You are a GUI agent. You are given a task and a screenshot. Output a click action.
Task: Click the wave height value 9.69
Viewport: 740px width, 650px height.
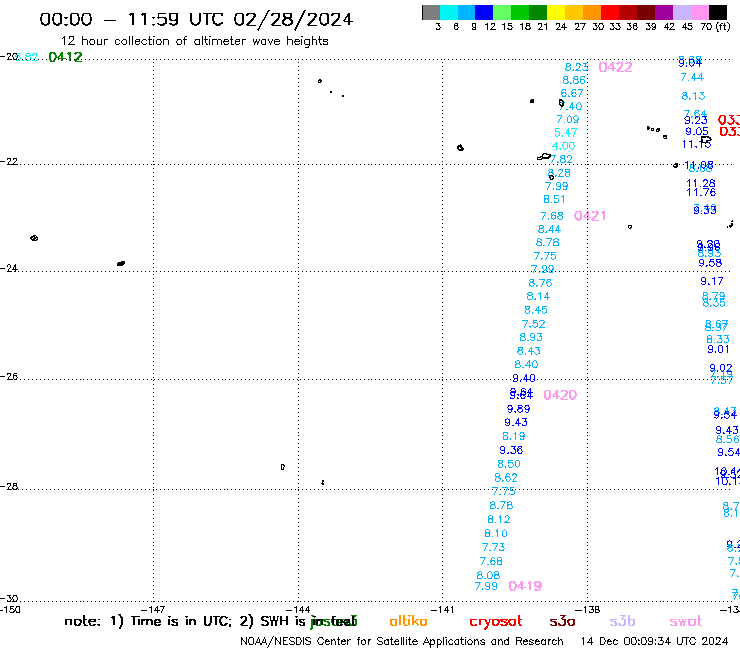[x=519, y=409]
